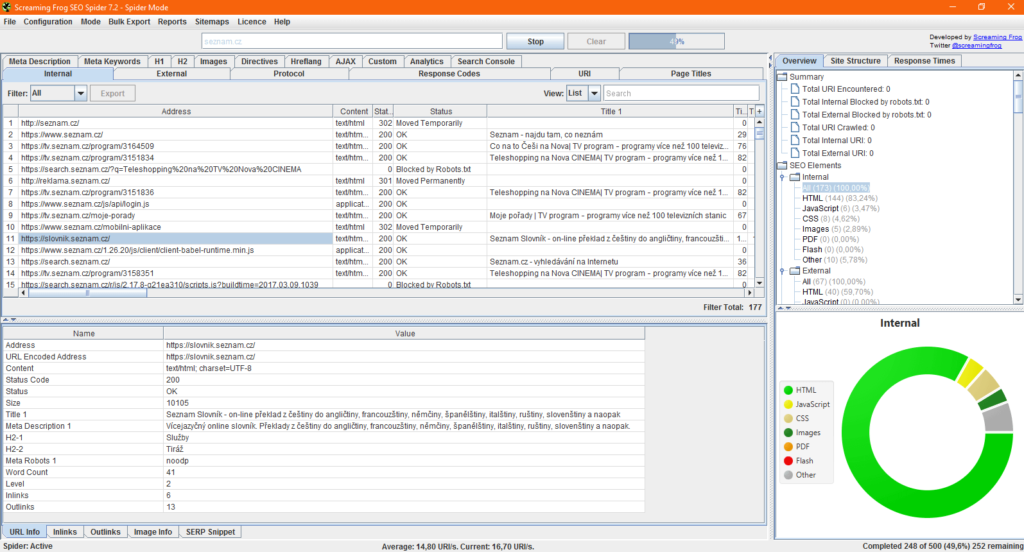Switch to the Directives tab
The image size is (1024, 552).
pyautogui.click(x=259, y=61)
